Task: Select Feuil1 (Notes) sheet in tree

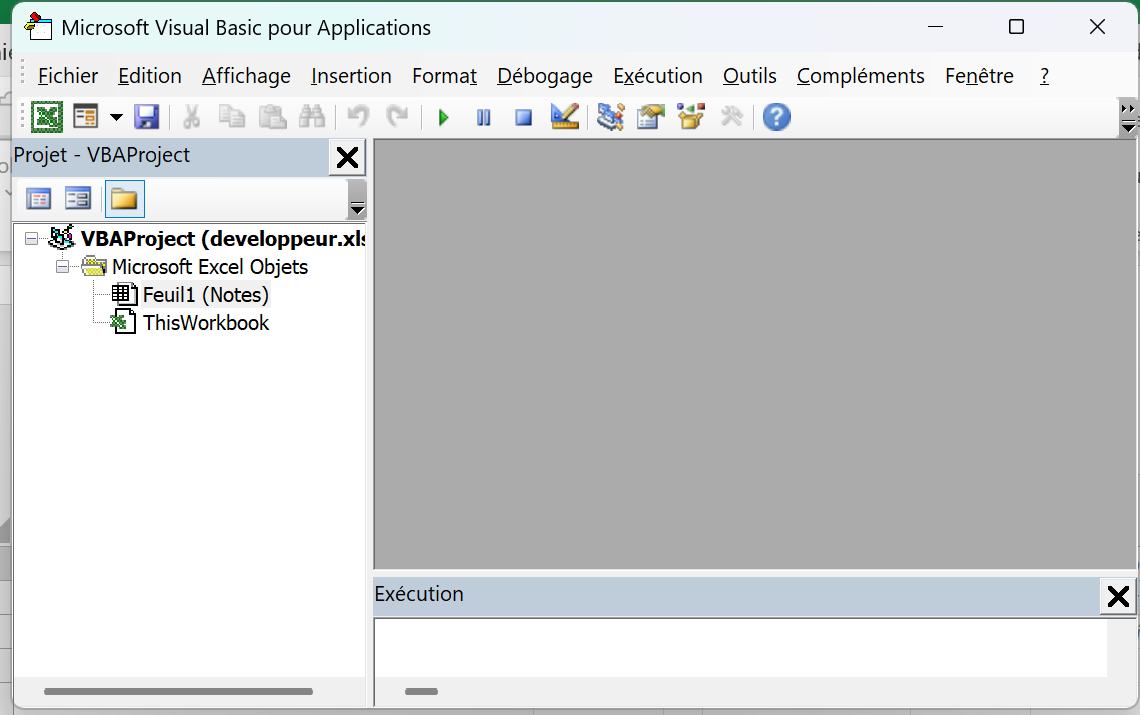Action: pyautogui.click(x=206, y=295)
